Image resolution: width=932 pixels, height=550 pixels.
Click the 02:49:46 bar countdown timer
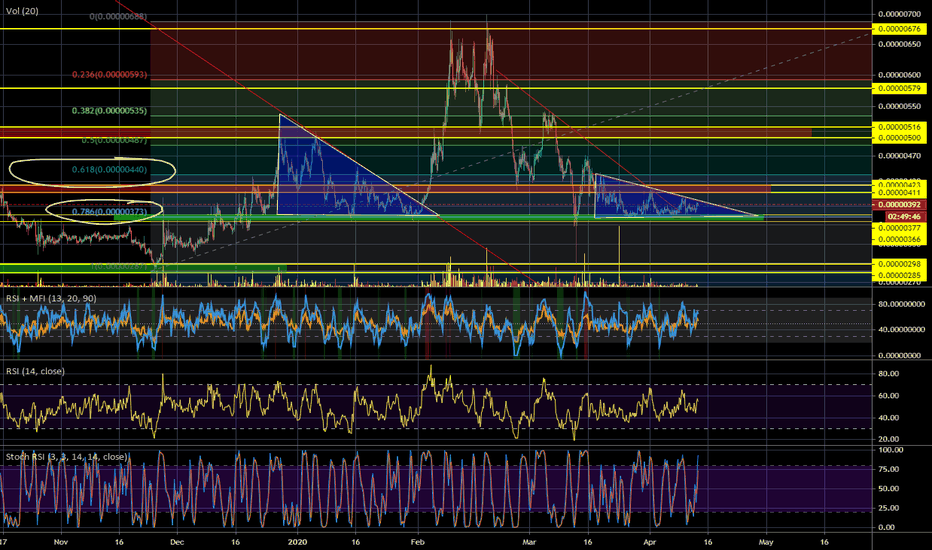coord(906,216)
